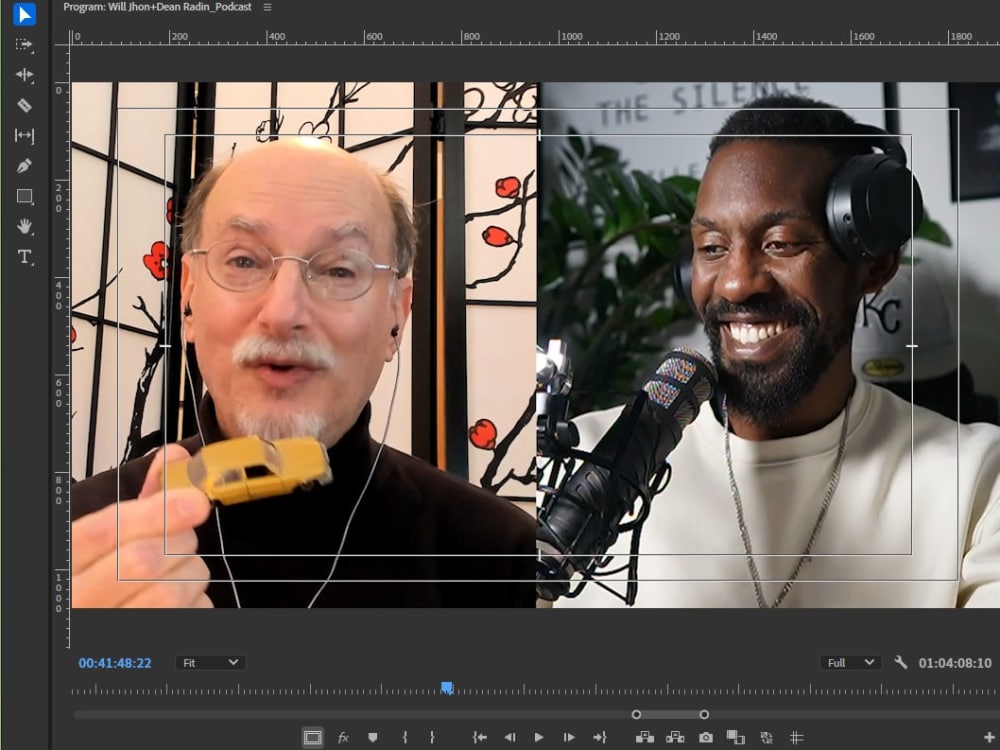Step back one frame
Screen dimensions: 1000x750
[x=510, y=738]
